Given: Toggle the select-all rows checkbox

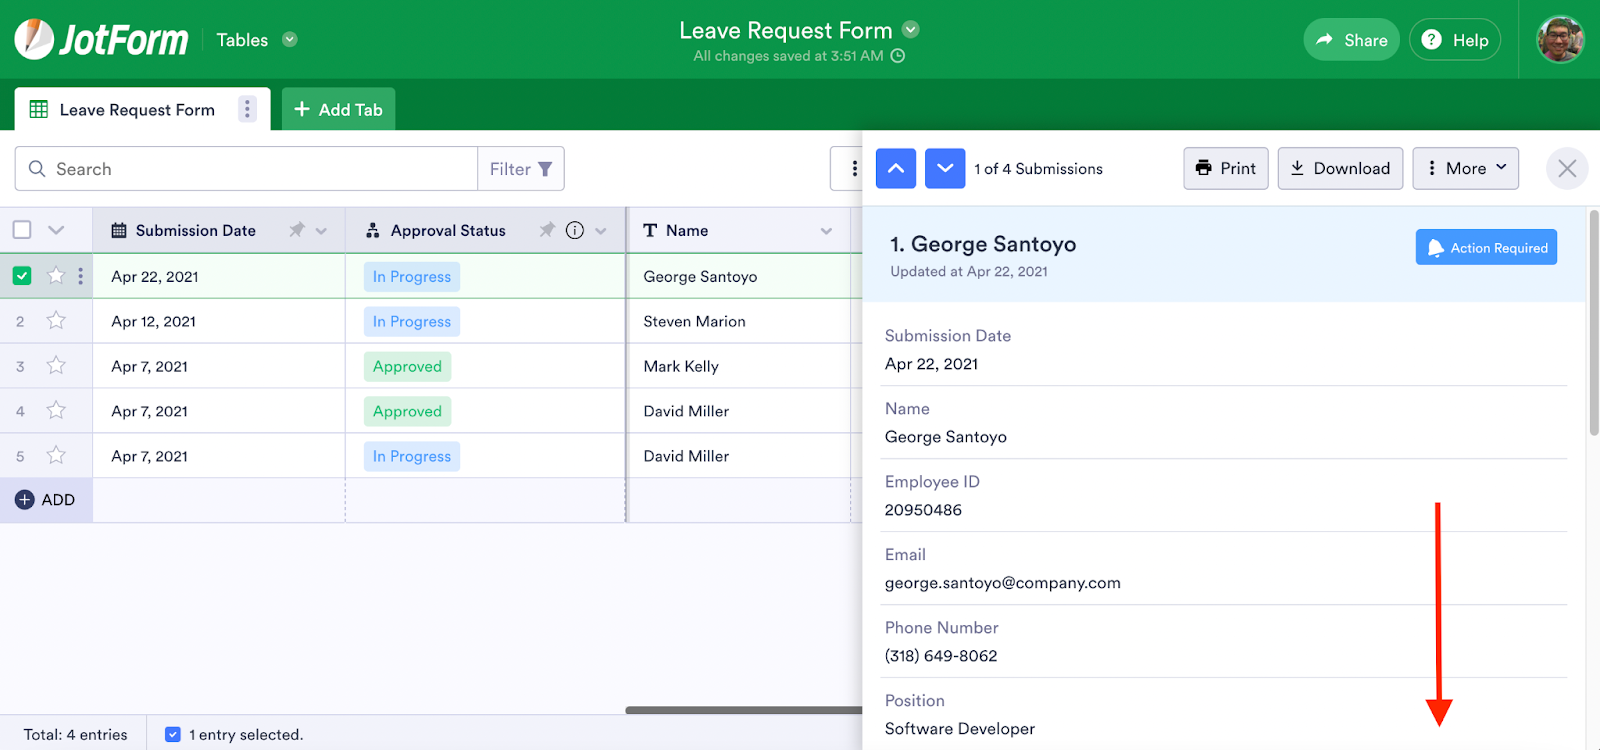Looking at the screenshot, I should 22,230.
